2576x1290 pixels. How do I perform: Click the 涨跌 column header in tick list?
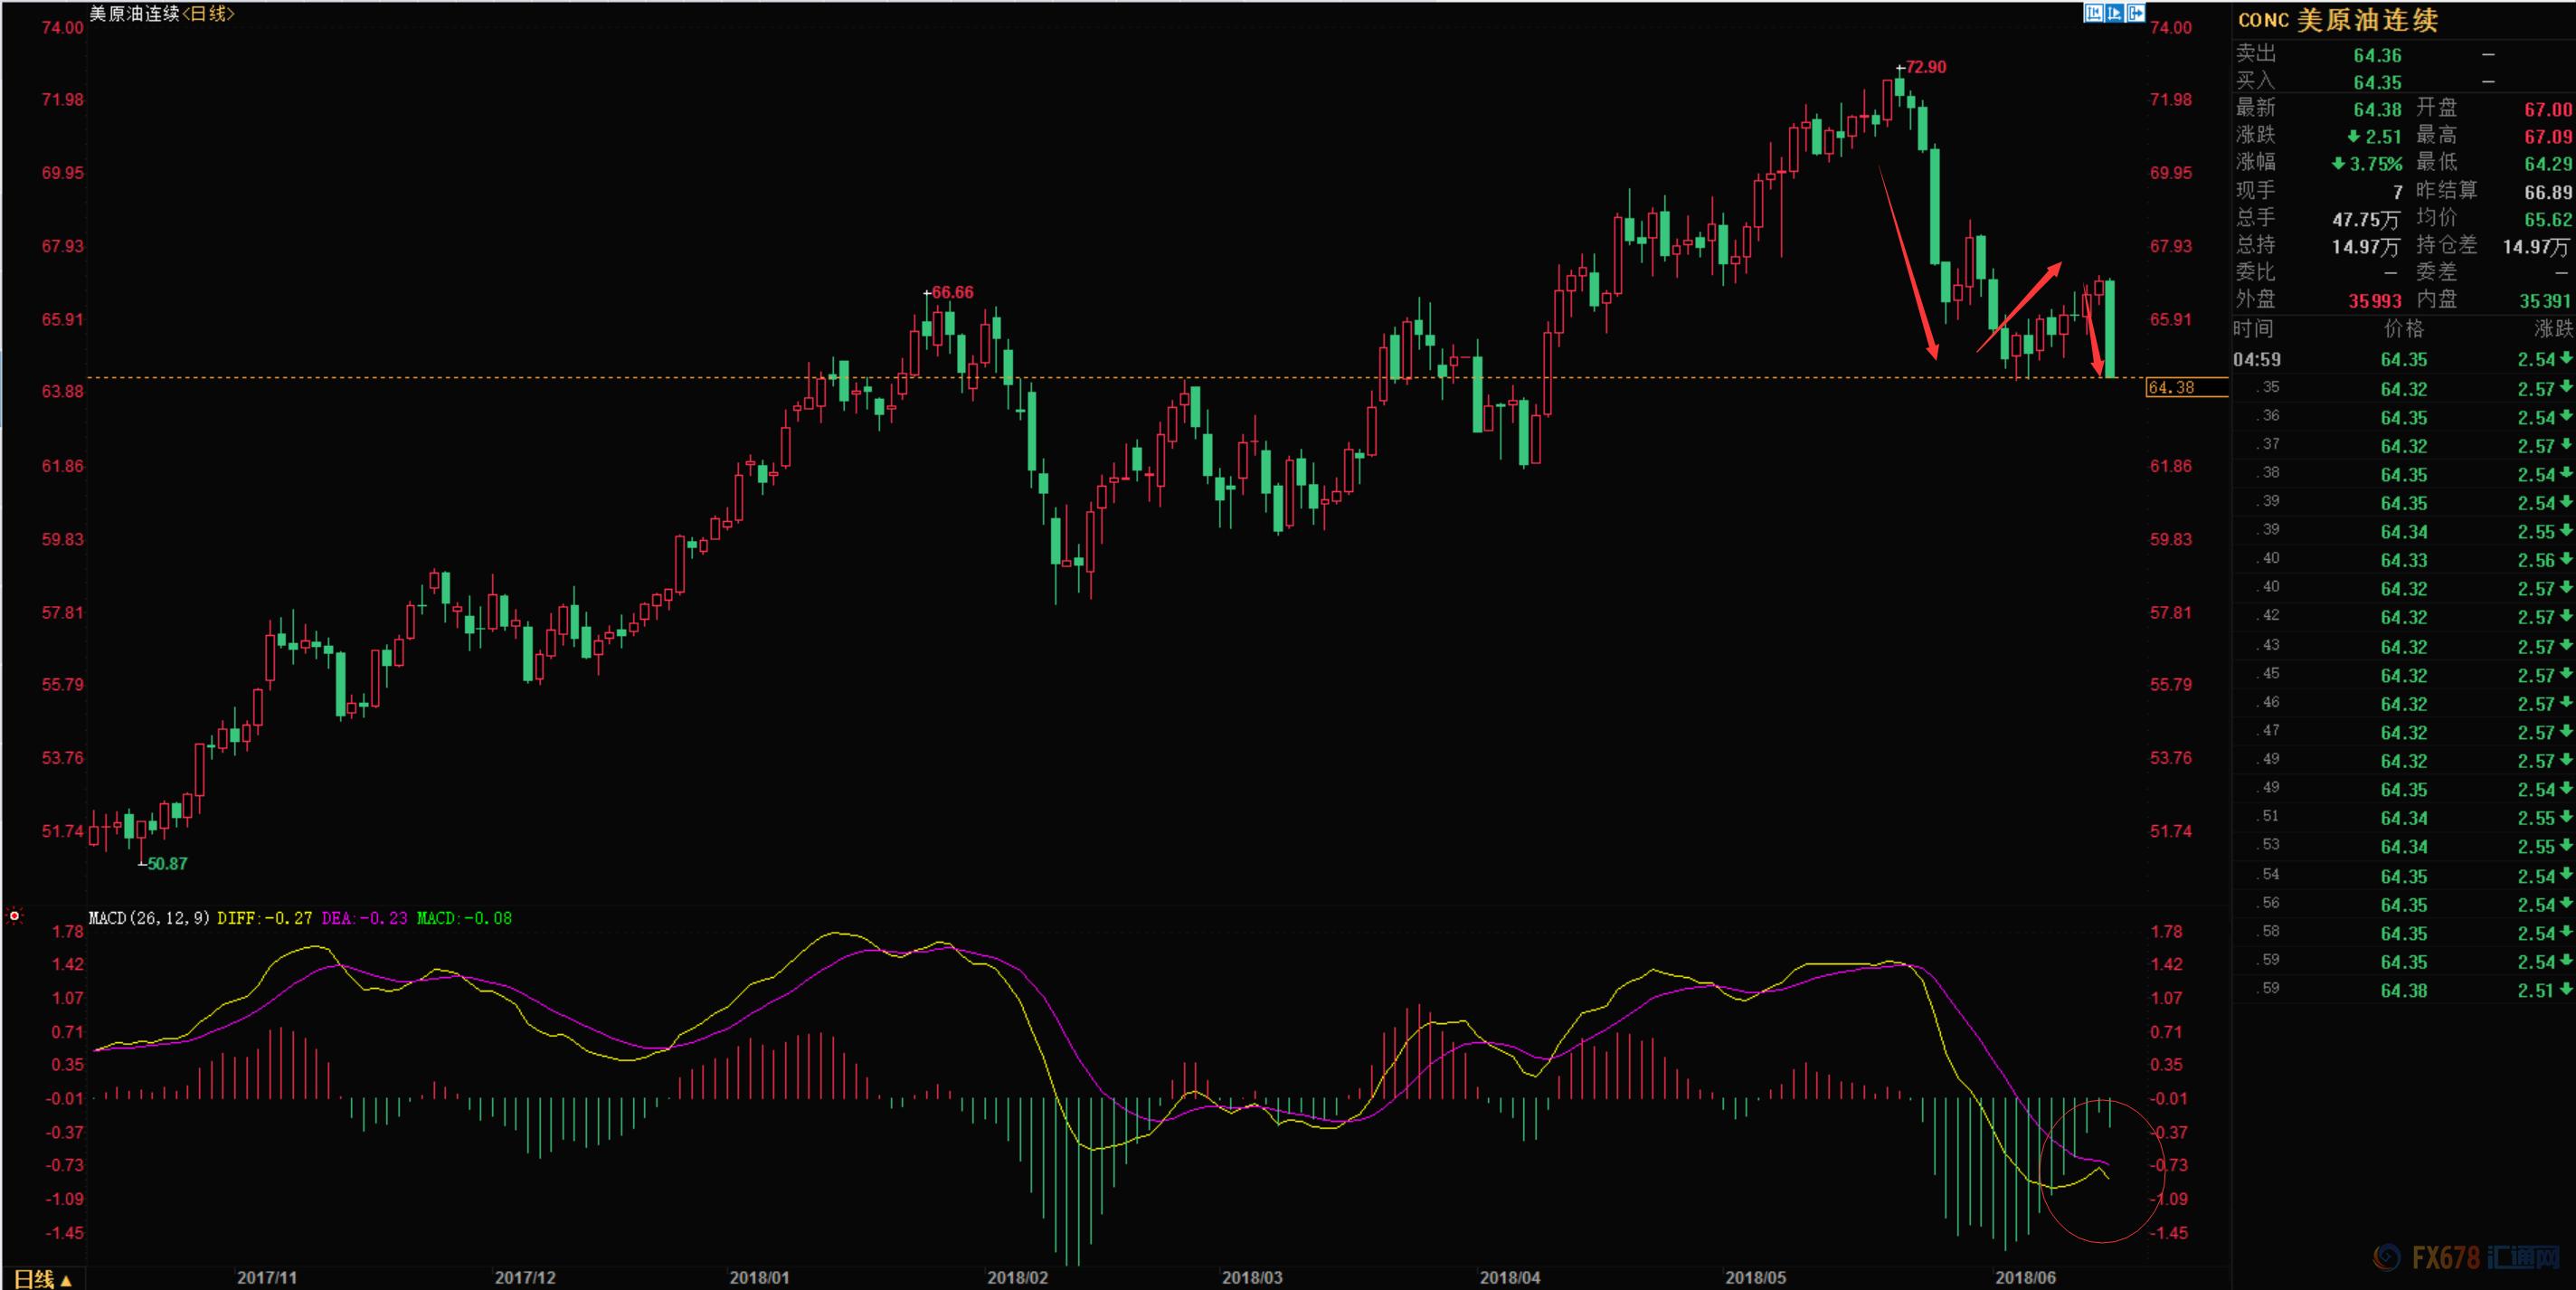(2553, 329)
